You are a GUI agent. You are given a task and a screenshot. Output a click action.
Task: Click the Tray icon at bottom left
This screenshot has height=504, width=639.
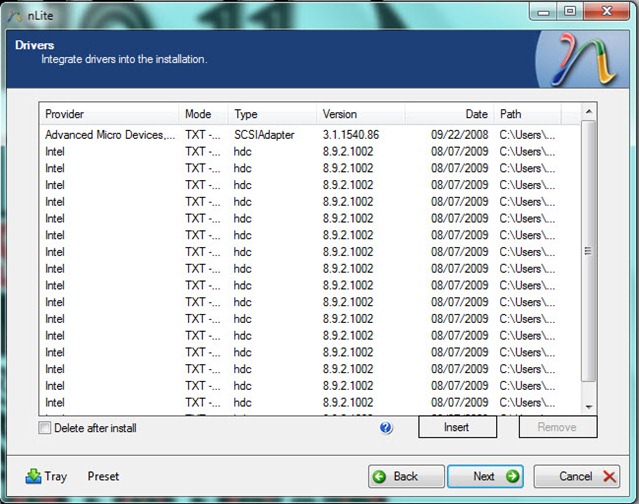click(x=33, y=476)
